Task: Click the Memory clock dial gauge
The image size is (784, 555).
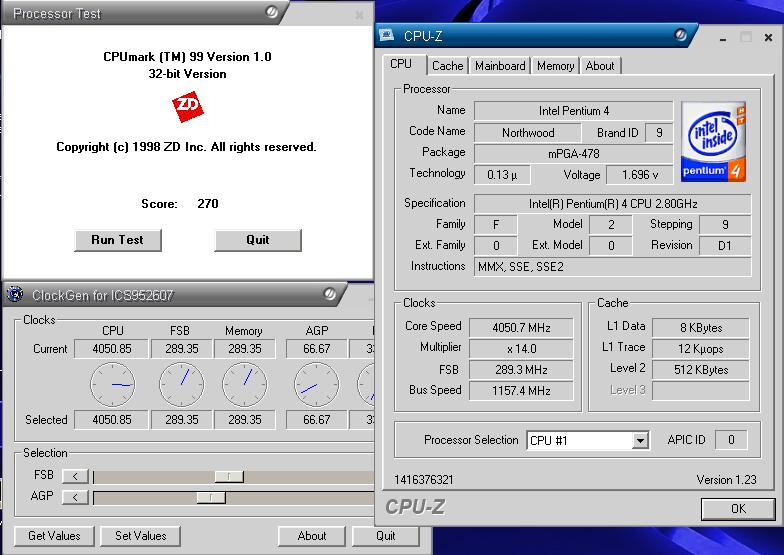Action: click(244, 384)
